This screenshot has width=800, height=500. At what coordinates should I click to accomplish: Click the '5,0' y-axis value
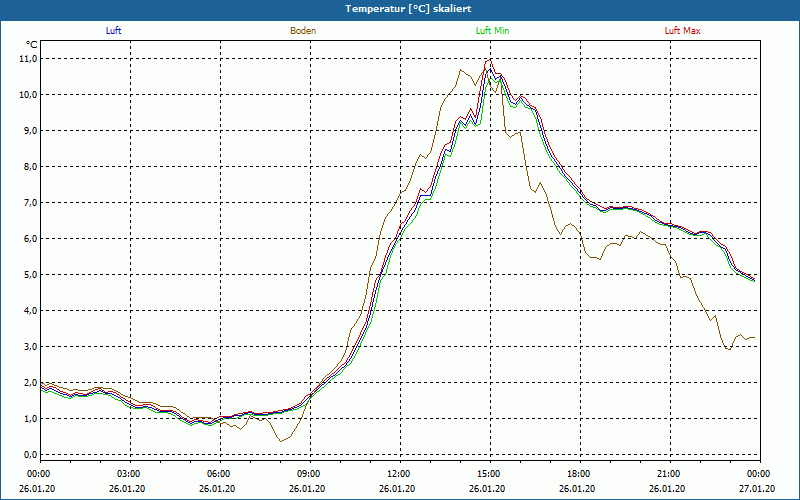(31, 274)
